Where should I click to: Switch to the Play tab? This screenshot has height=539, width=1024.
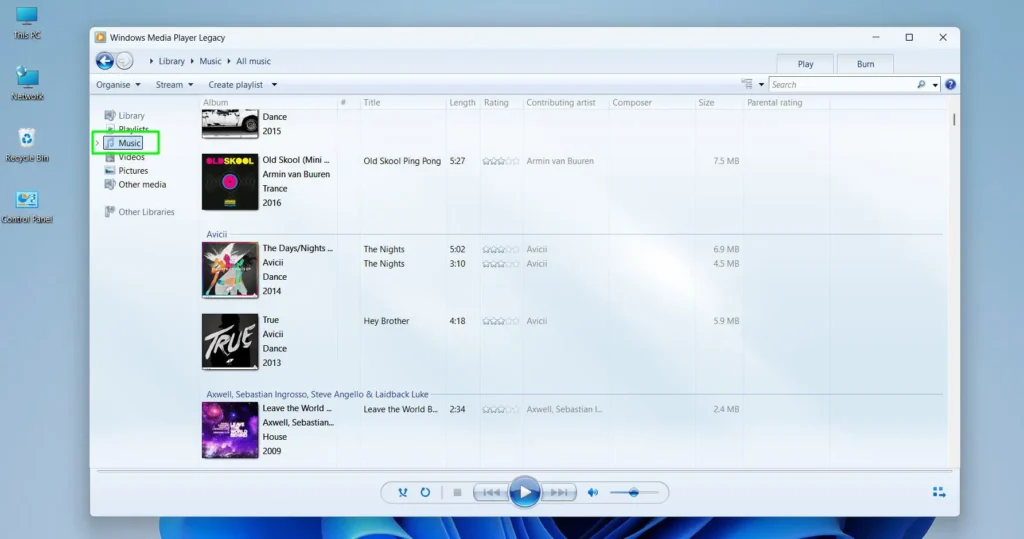[x=805, y=64]
